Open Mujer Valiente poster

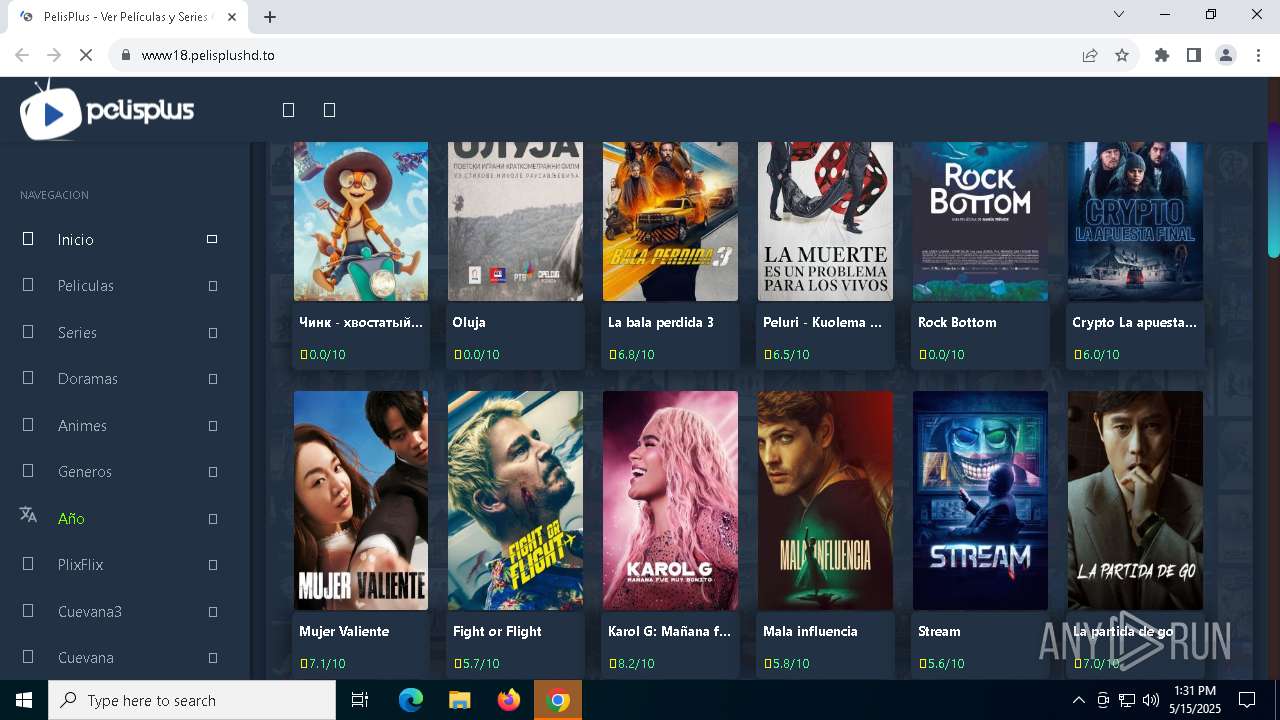[361, 500]
